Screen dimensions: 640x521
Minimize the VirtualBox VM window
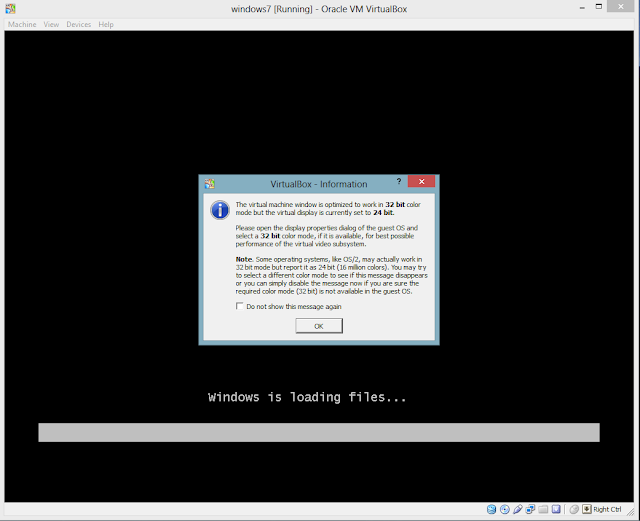click(582, 7)
